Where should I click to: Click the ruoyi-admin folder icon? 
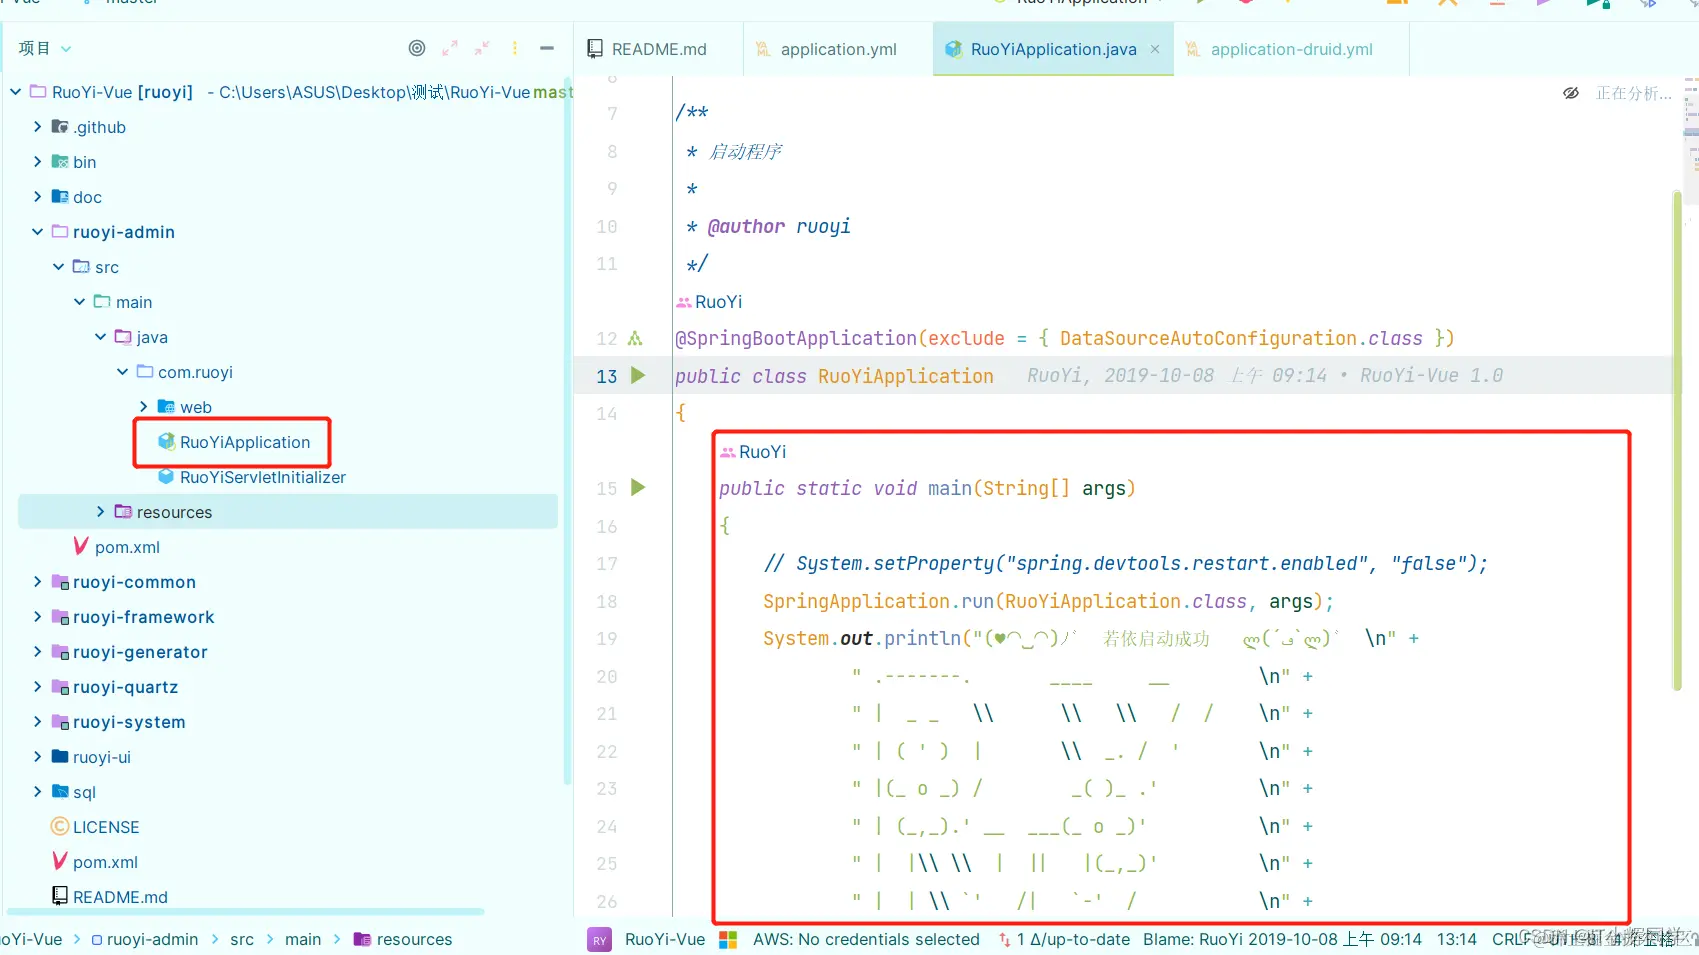[60, 232]
